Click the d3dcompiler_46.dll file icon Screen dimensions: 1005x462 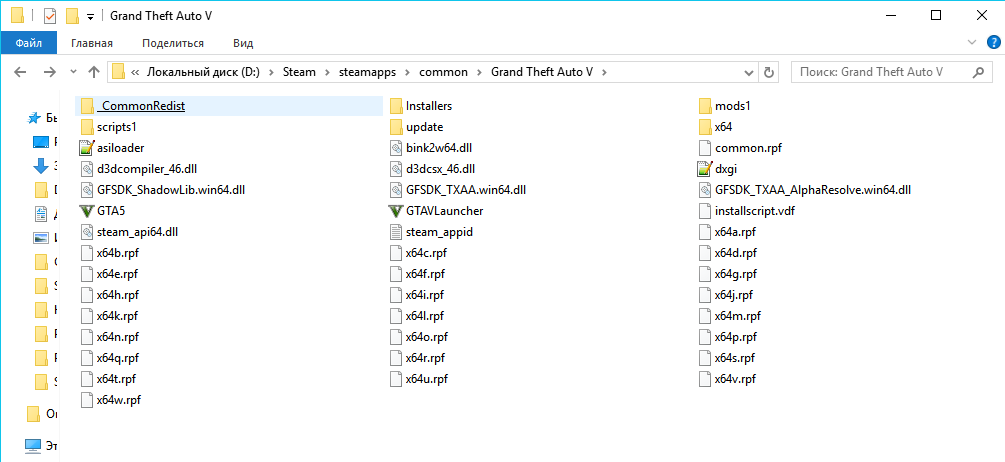click(87, 169)
